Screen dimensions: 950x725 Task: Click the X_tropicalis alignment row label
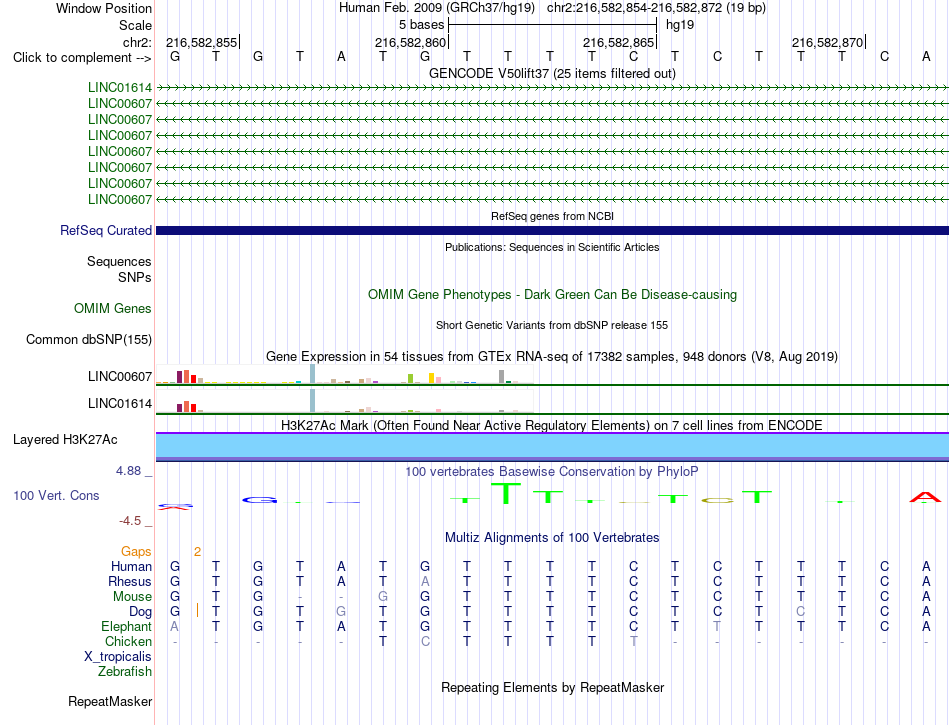click(x=118, y=657)
